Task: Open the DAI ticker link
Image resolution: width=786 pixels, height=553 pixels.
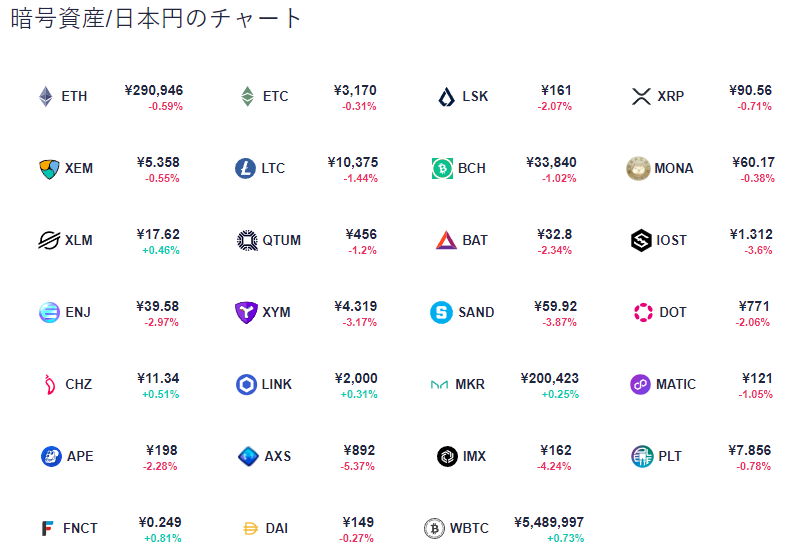Action: coord(277,528)
